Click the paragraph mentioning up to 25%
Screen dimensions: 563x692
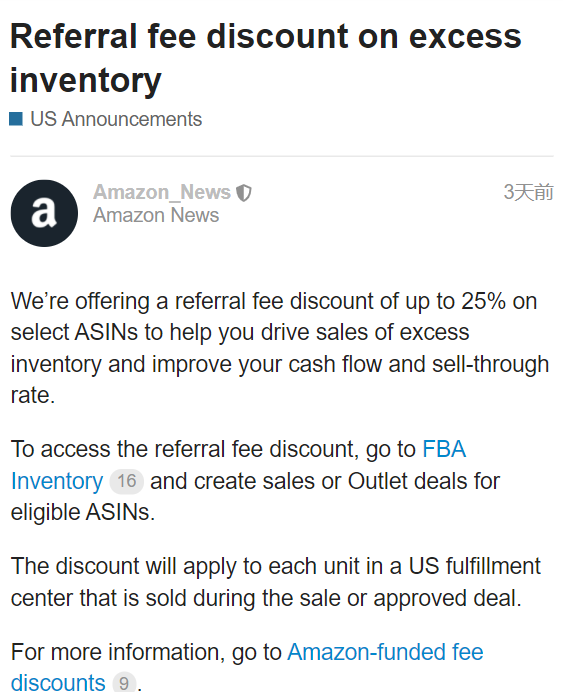point(280,348)
